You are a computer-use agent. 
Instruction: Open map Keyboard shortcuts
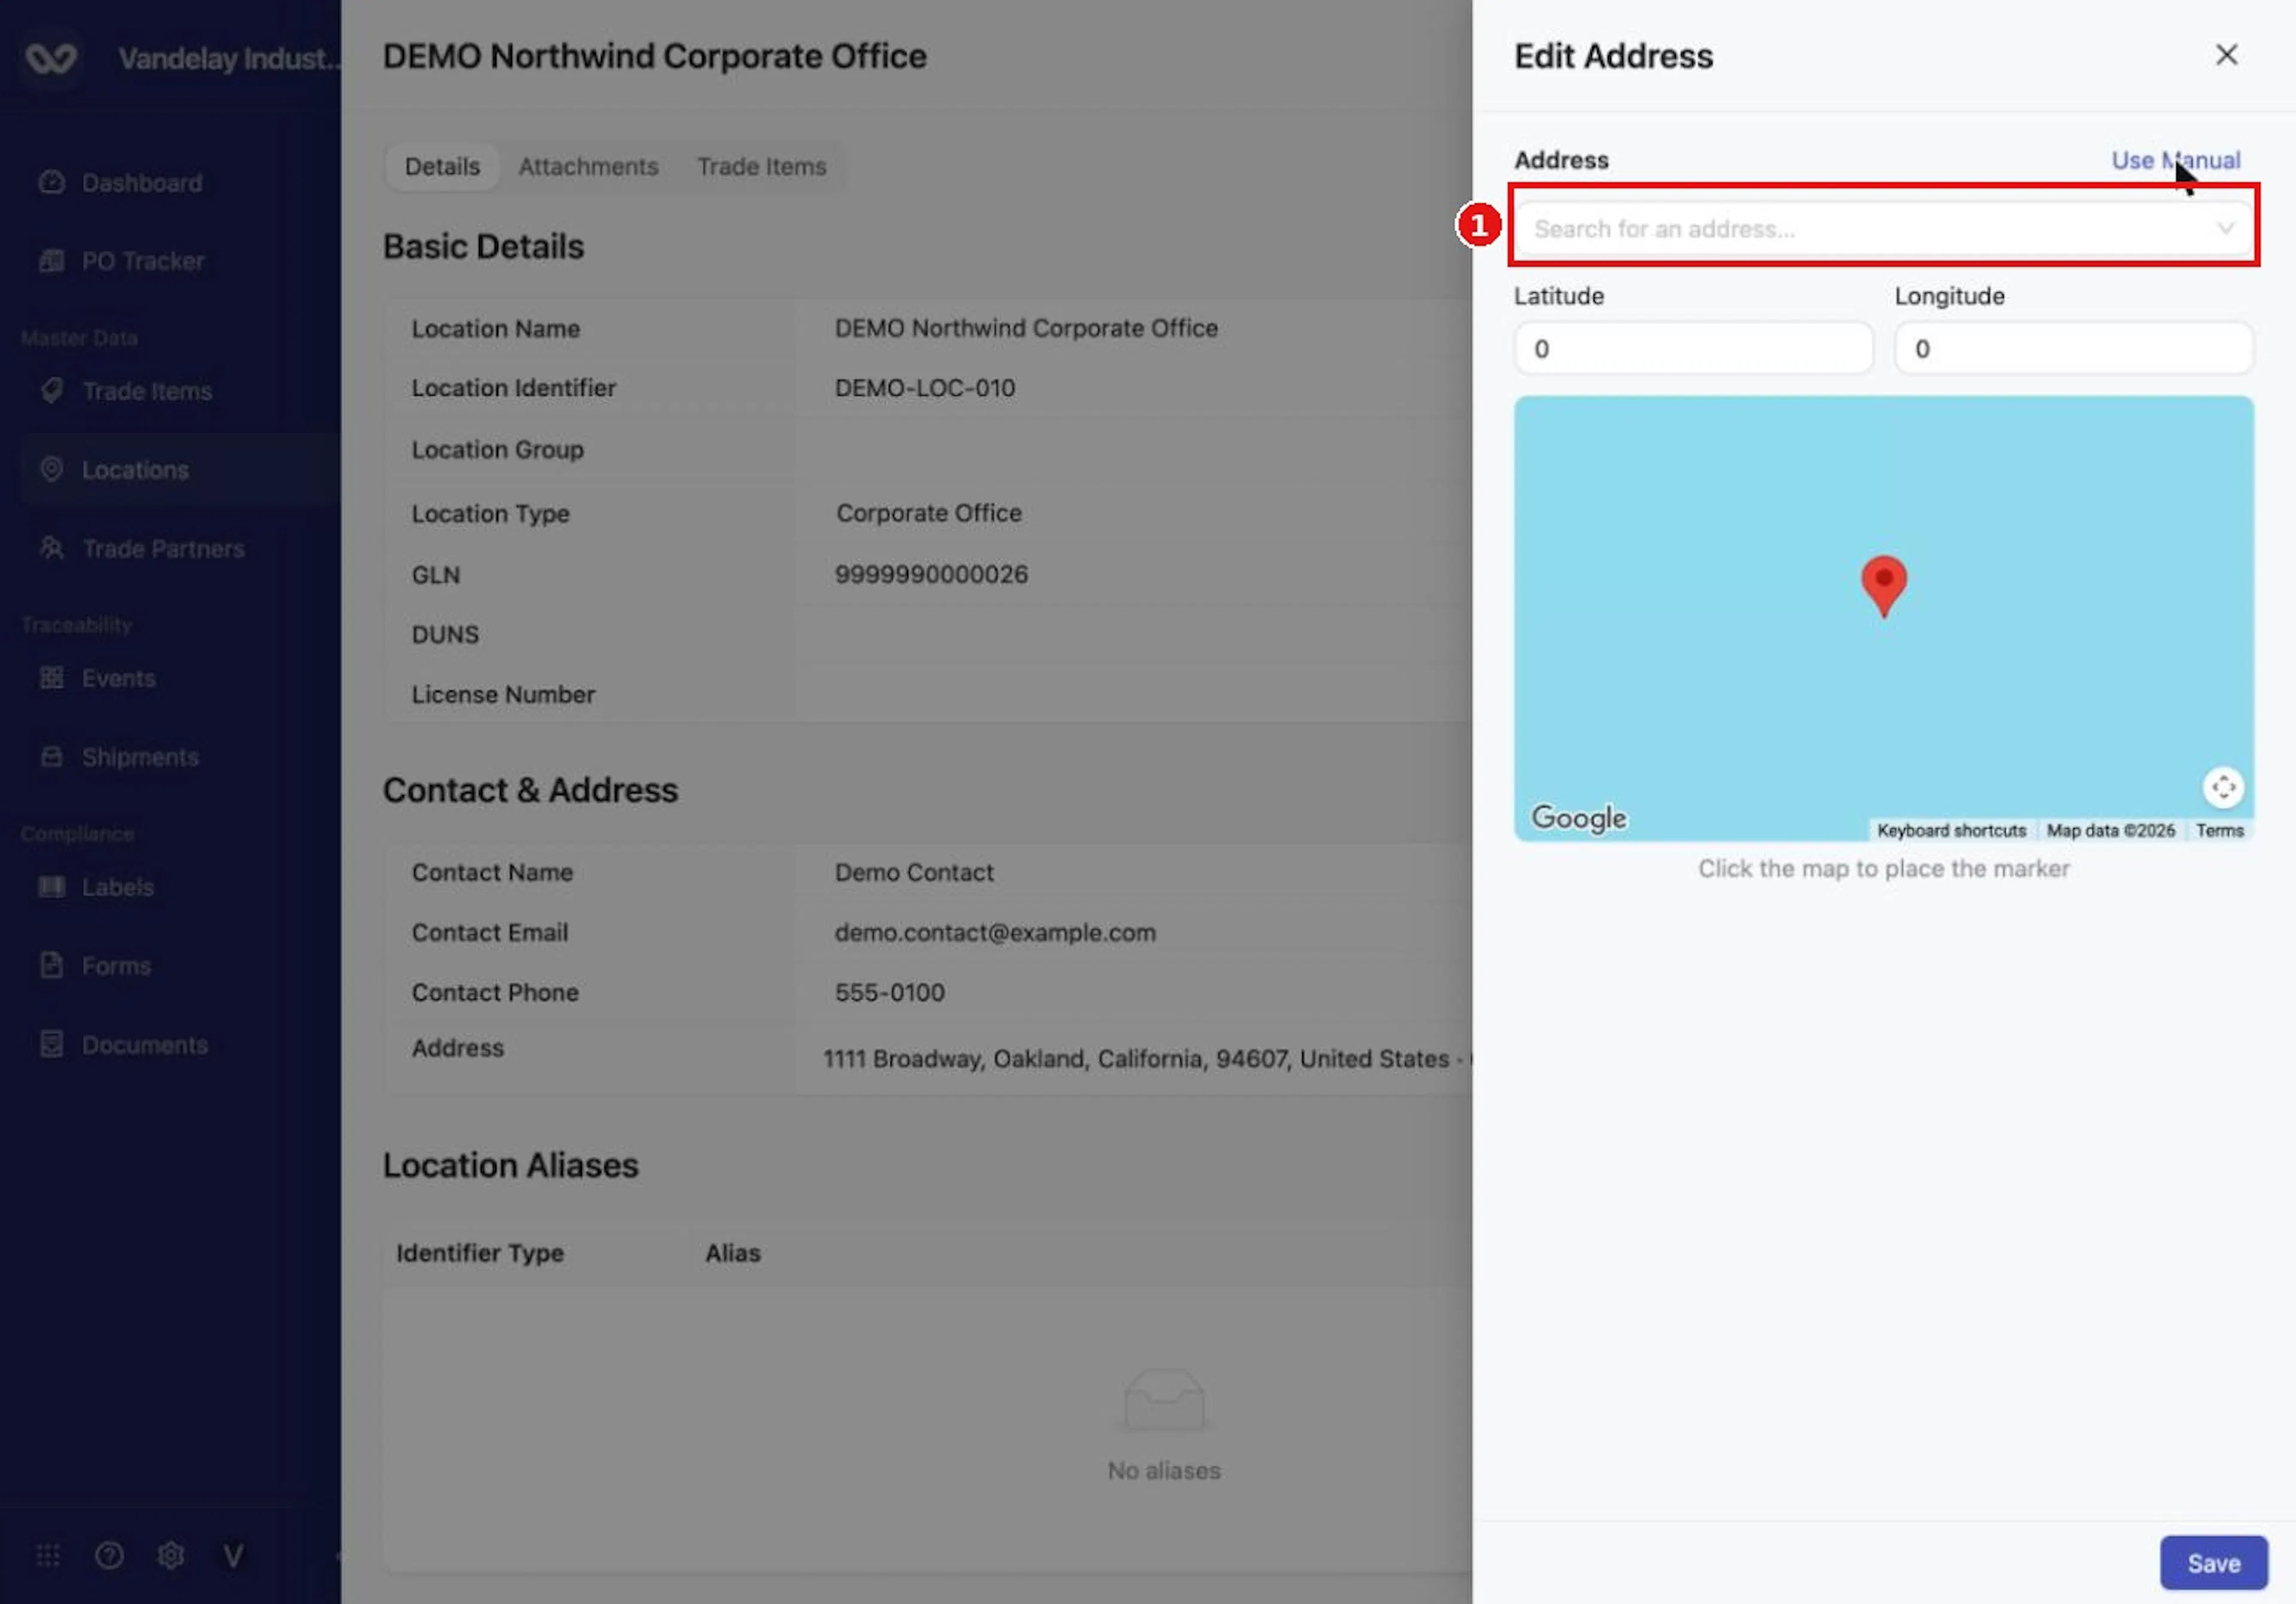[1951, 831]
